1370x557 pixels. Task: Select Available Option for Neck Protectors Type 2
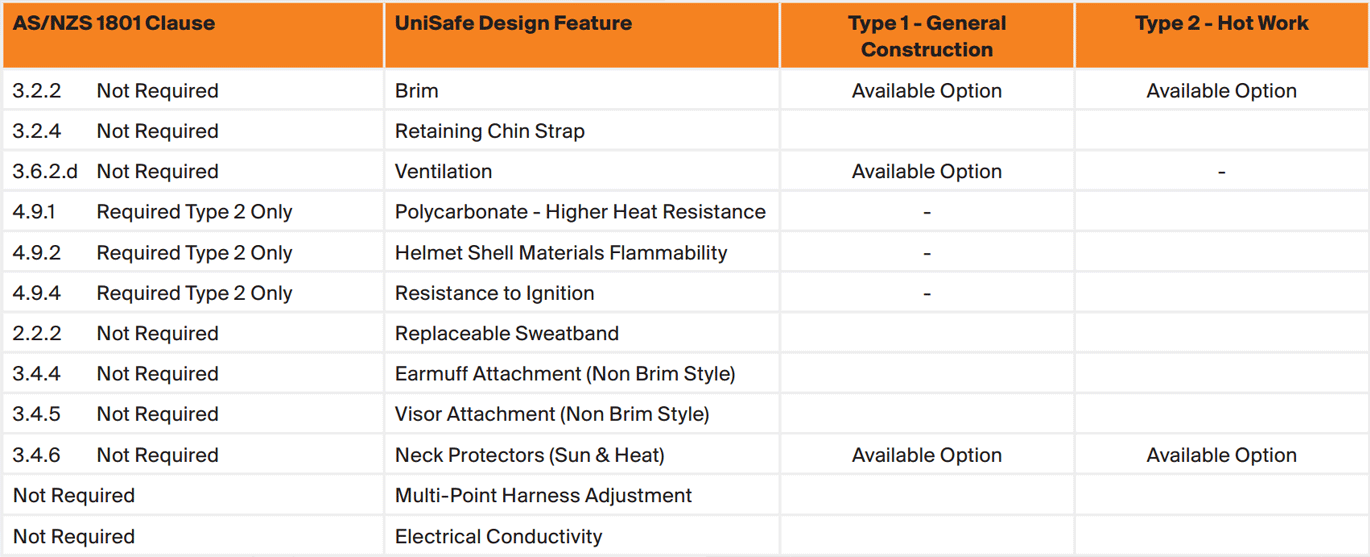[x=1222, y=455]
